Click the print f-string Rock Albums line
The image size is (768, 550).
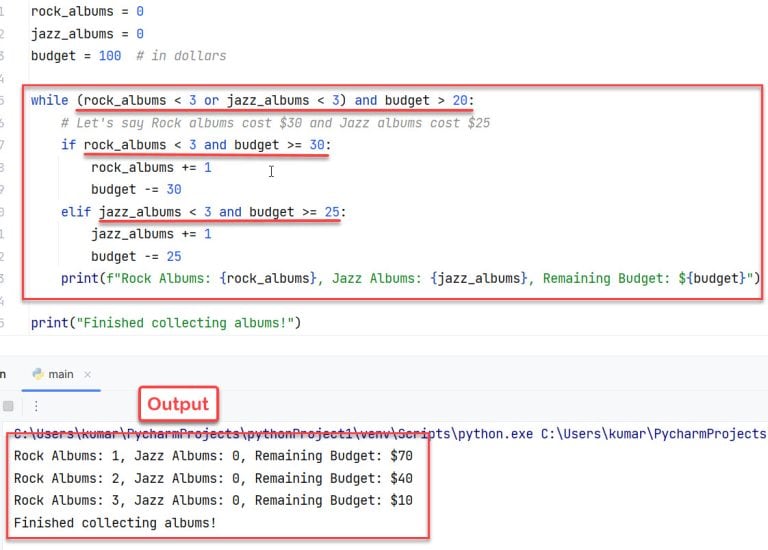410,279
